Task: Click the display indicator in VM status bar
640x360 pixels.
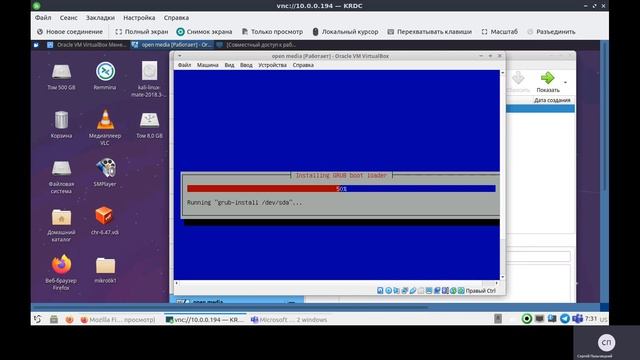Action: tap(429, 291)
